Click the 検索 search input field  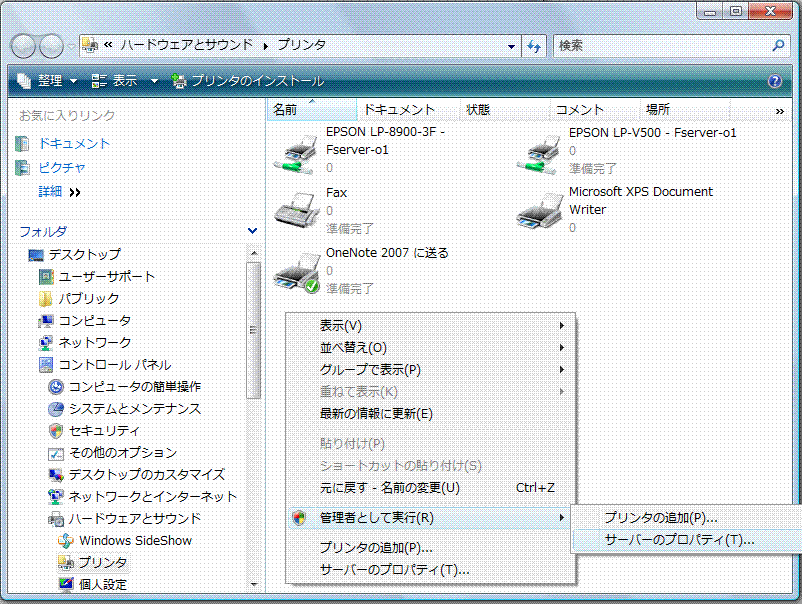[664, 46]
